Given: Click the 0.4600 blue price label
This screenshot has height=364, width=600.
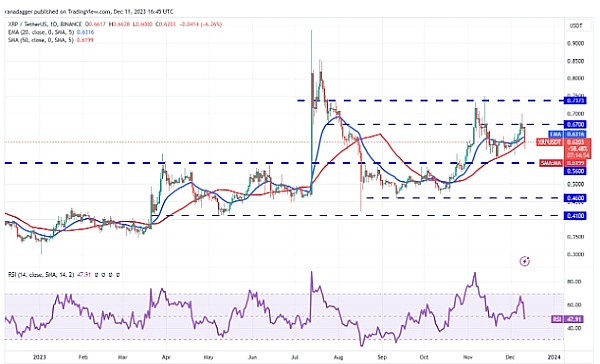Looking at the screenshot, I should pos(575,198).
